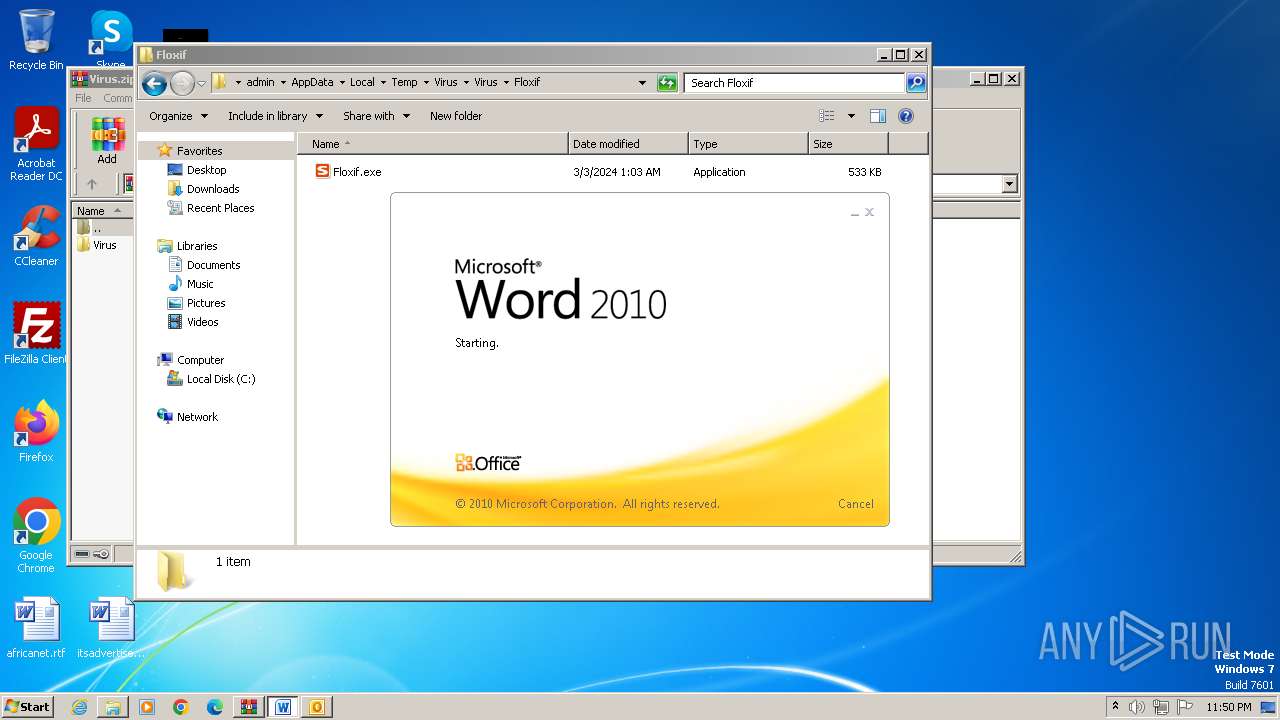This screenshot has width=1280, height=720.
Task: Open Internet Explorer from the taskbar
Action: pos(79,707)
